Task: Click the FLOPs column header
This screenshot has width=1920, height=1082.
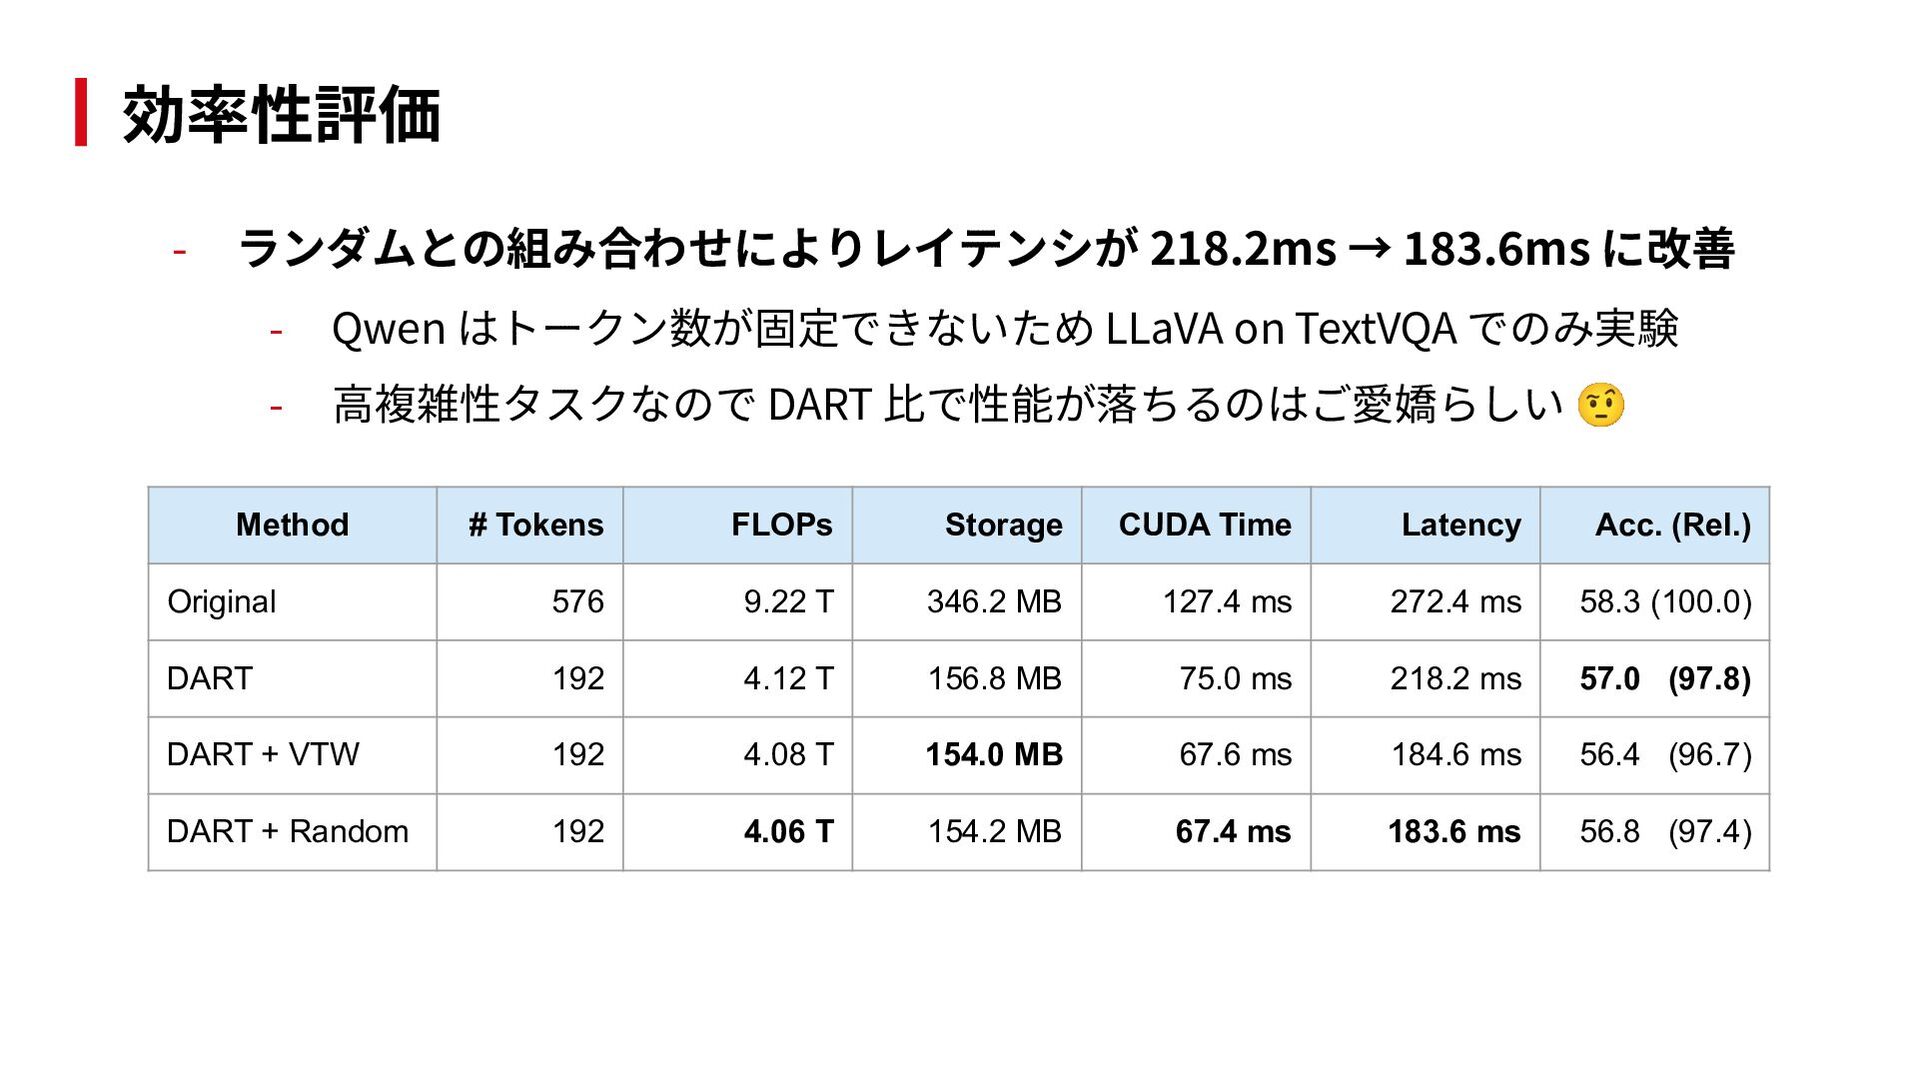Action: (x=738, y=525)
